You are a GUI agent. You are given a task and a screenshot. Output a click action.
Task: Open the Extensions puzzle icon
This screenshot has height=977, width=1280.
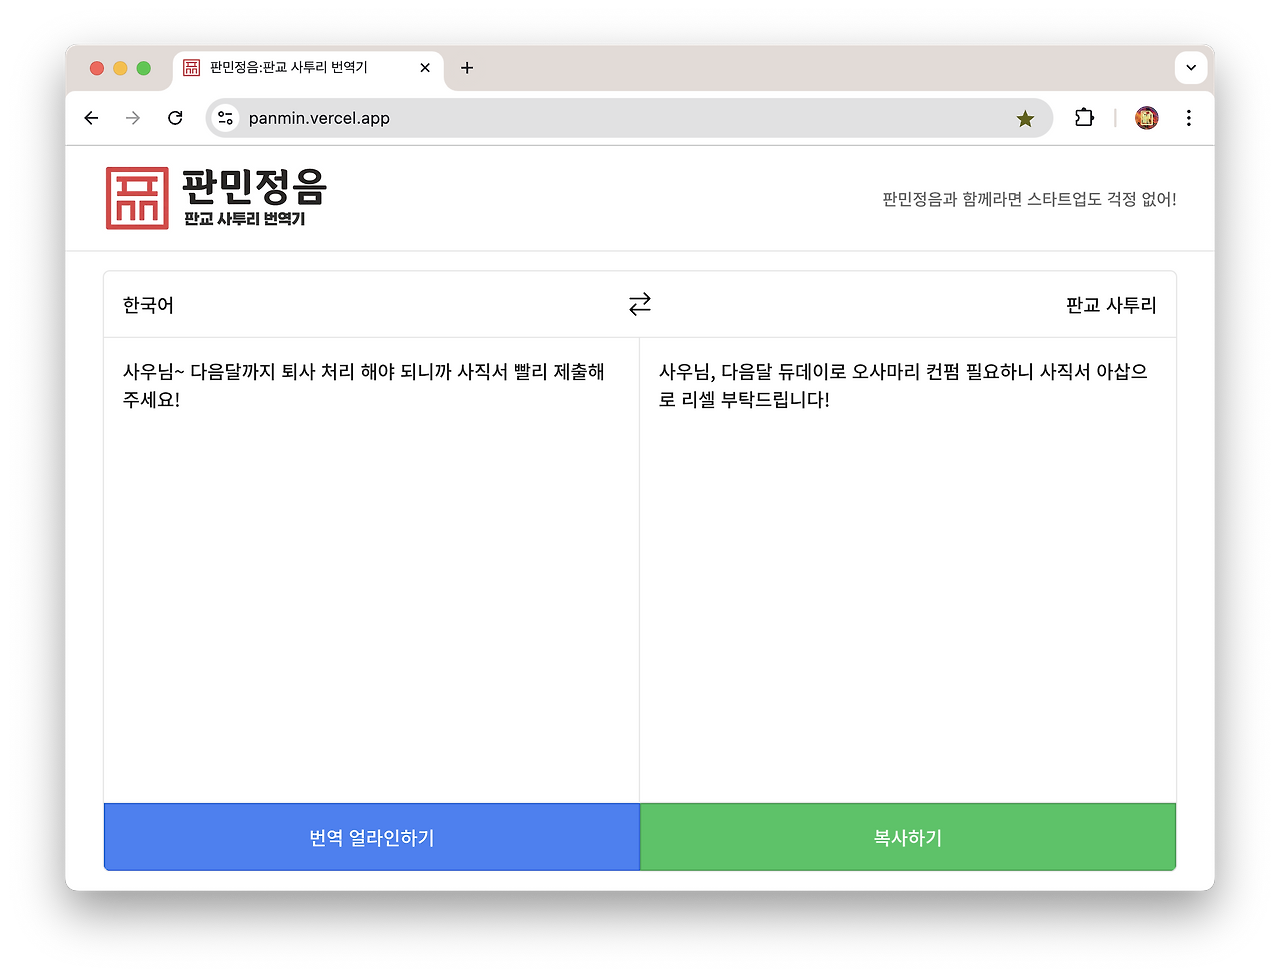[x=1084, y=118]
